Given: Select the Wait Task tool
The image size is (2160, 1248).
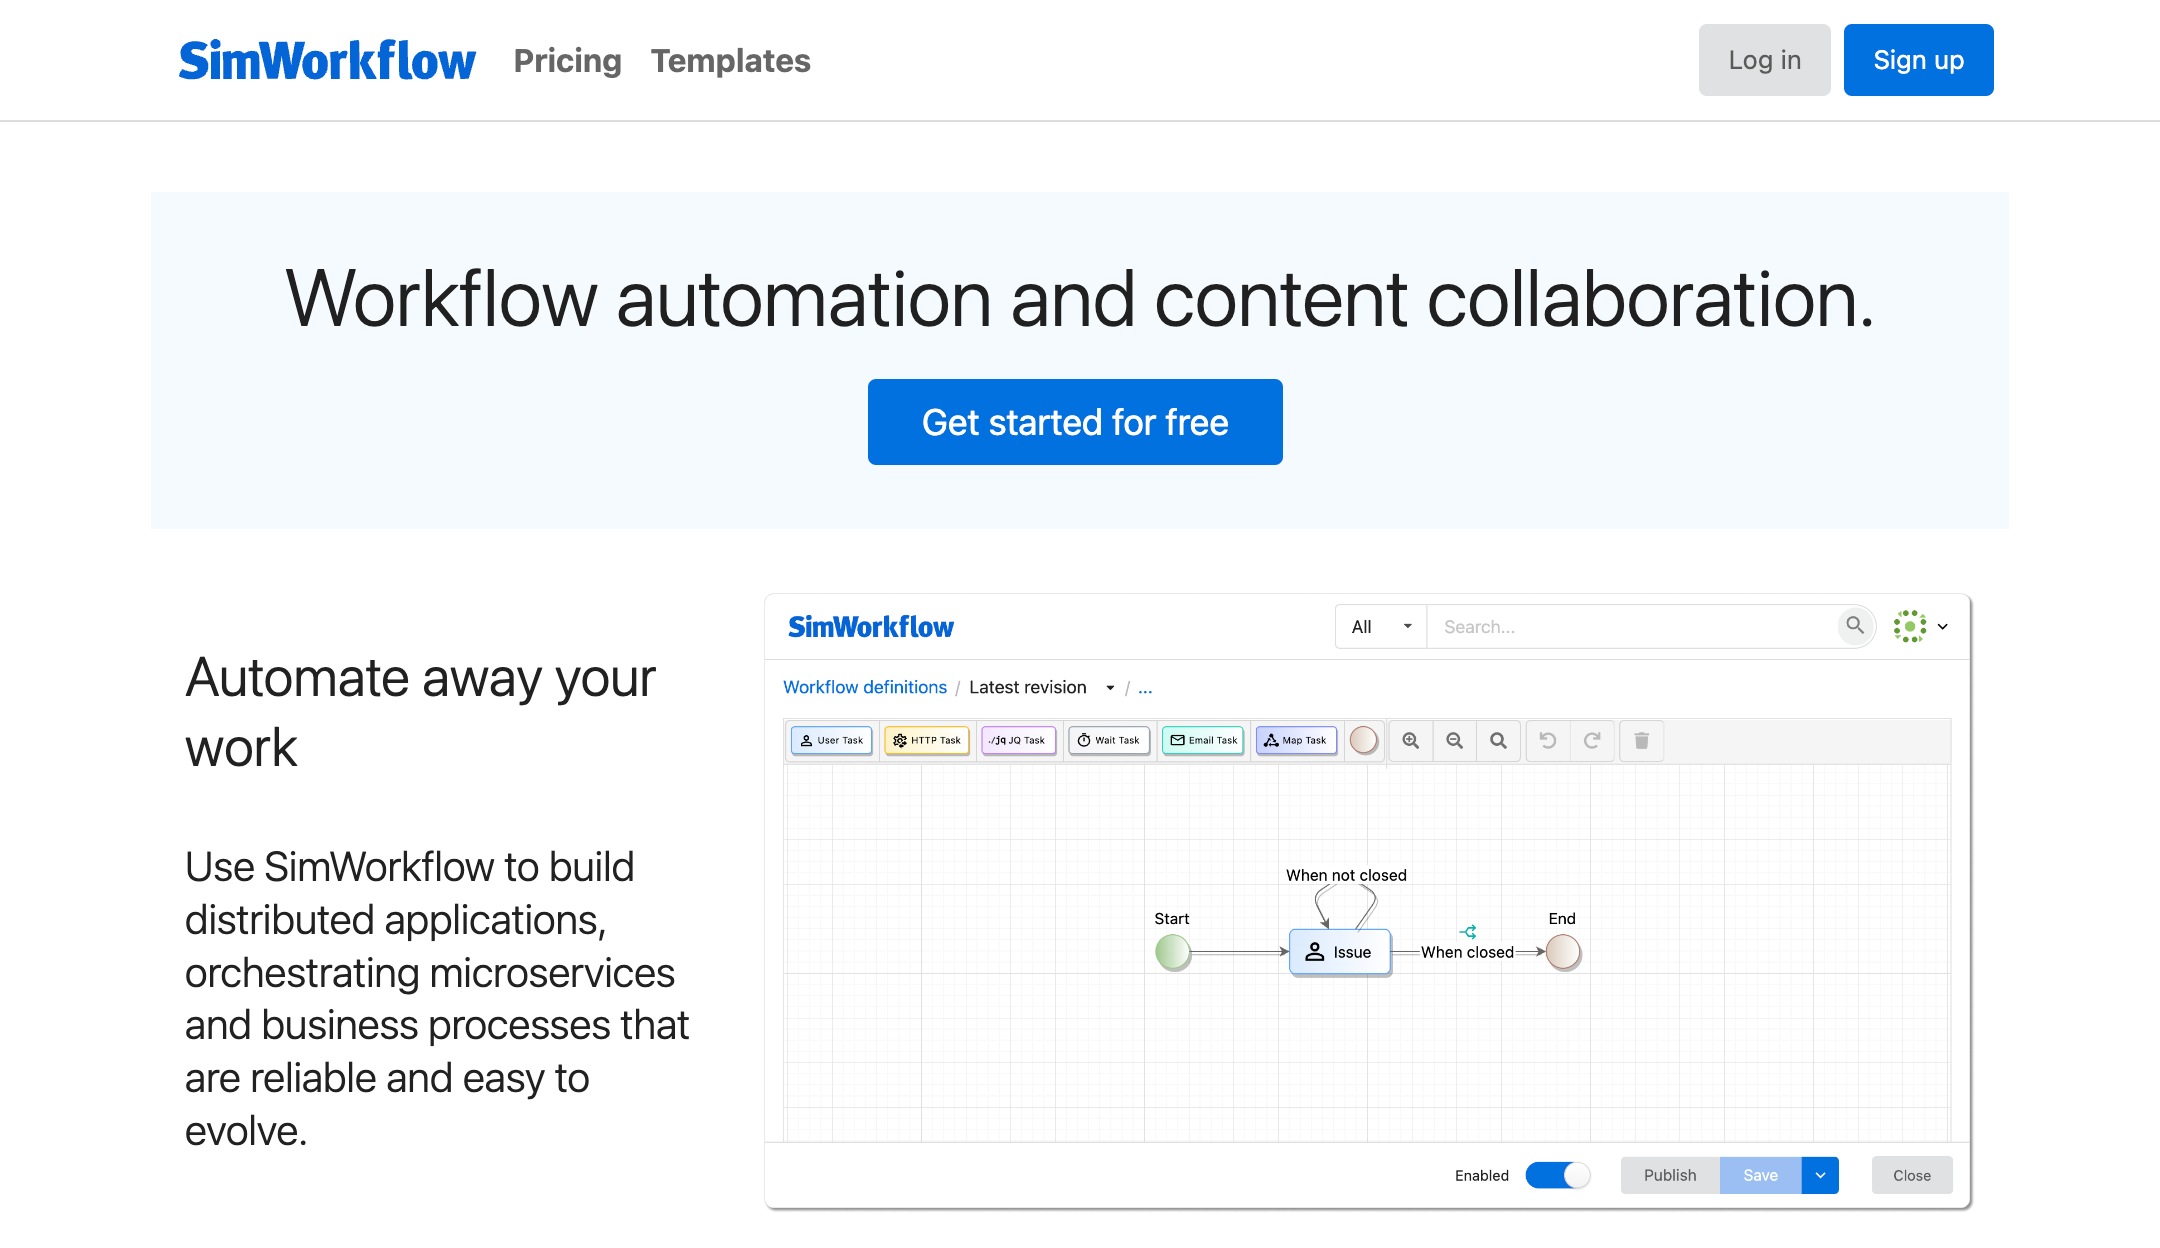Looking at the screenshot, I should click(x=1109, y=741).
